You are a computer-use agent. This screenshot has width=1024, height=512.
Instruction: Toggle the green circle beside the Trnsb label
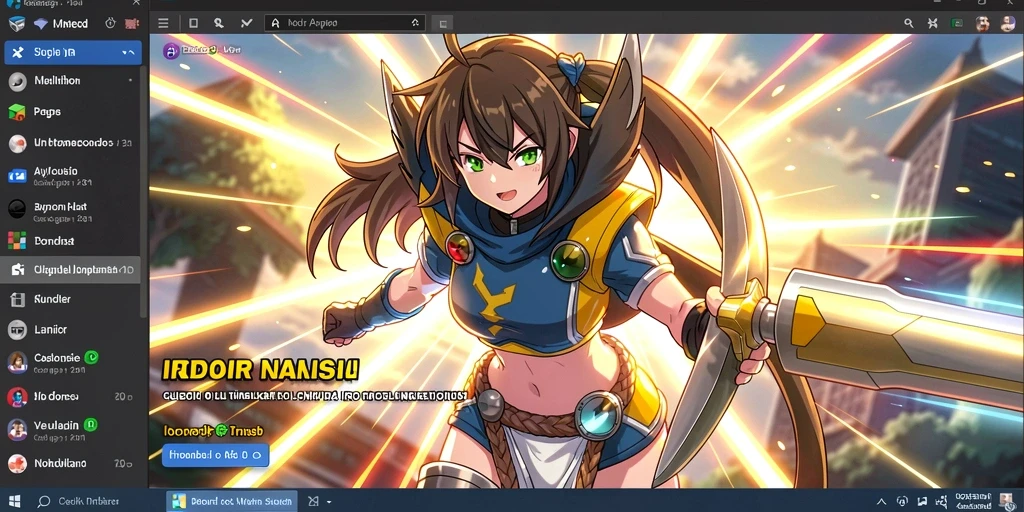coord(221,430)
